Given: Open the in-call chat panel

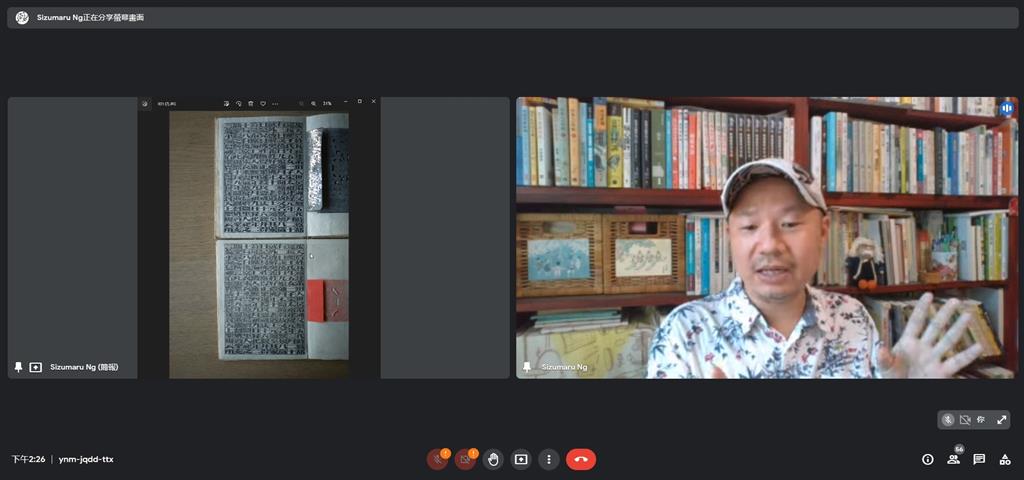Looking at the screenshot, I should (x=979, y=460).
